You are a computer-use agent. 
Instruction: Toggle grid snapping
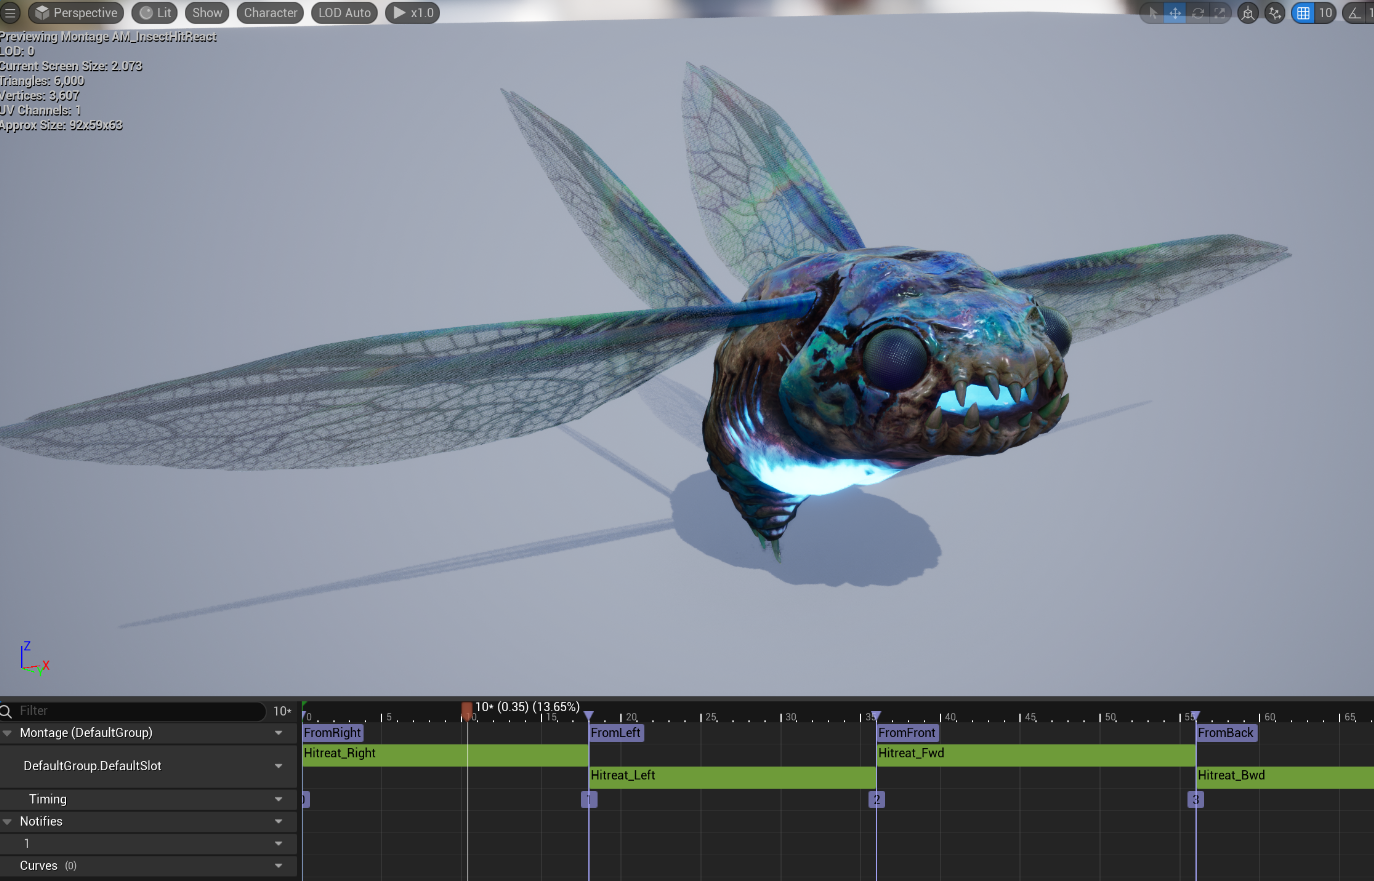click(1302, 13)
